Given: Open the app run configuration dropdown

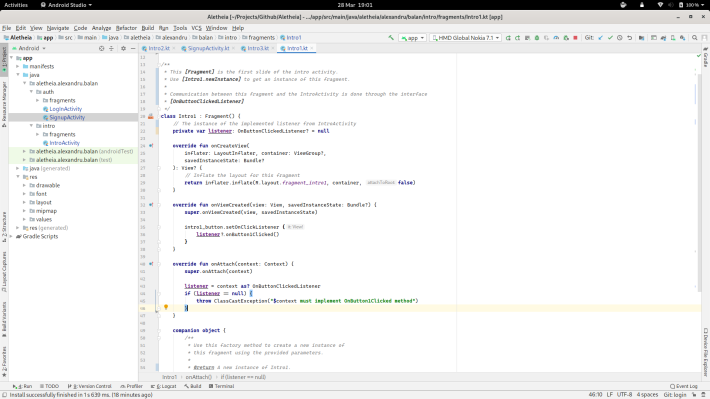Looking at the screenshot, I should pyautogui.click(x=412, y=38).
